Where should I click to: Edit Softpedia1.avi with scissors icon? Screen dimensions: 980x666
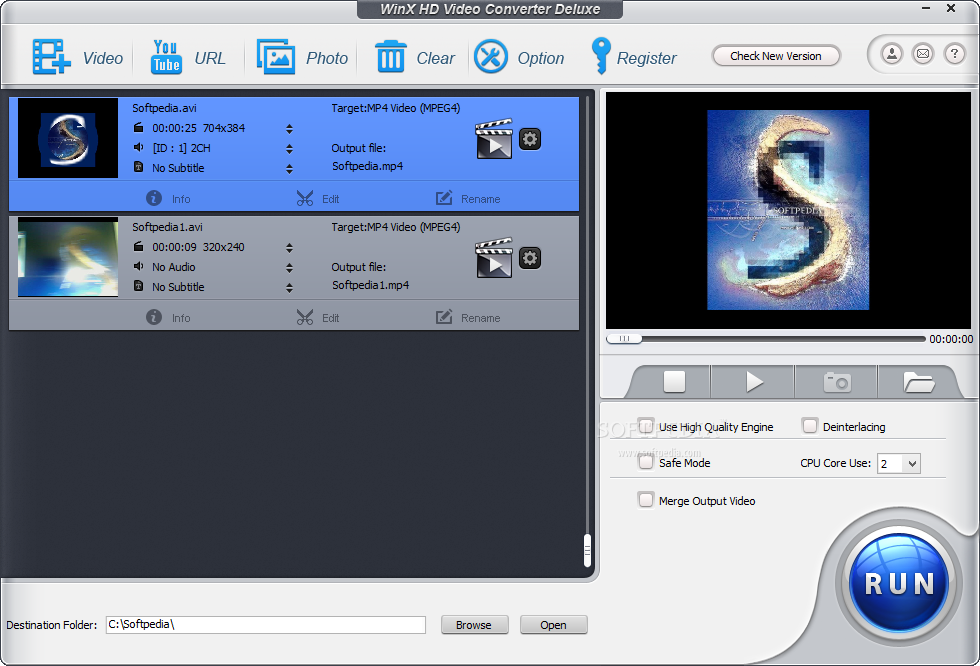[x=318, y=317]
